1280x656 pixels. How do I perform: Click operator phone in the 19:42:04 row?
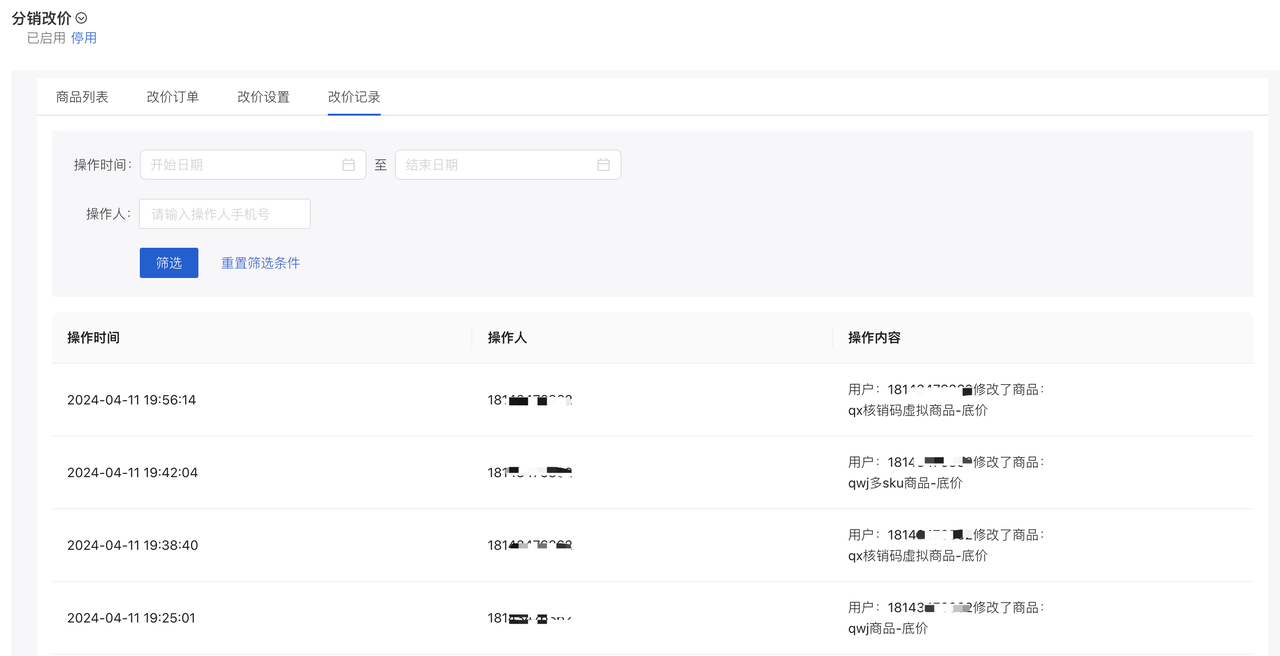tap(530, 473)
